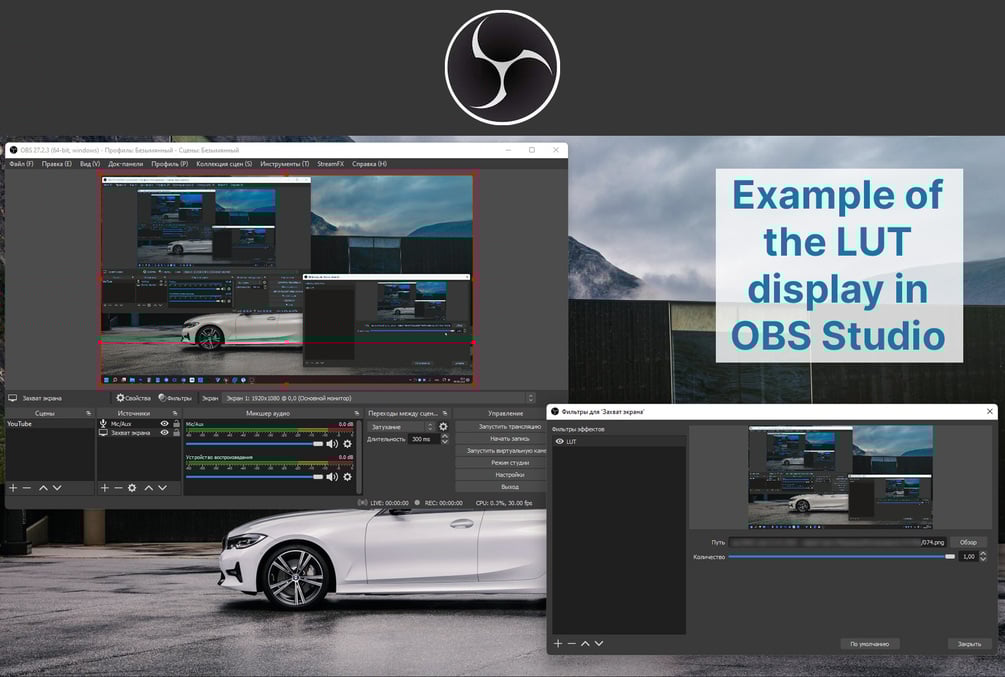
Task: Lock the Mic/Aux source
Action: 176,424
